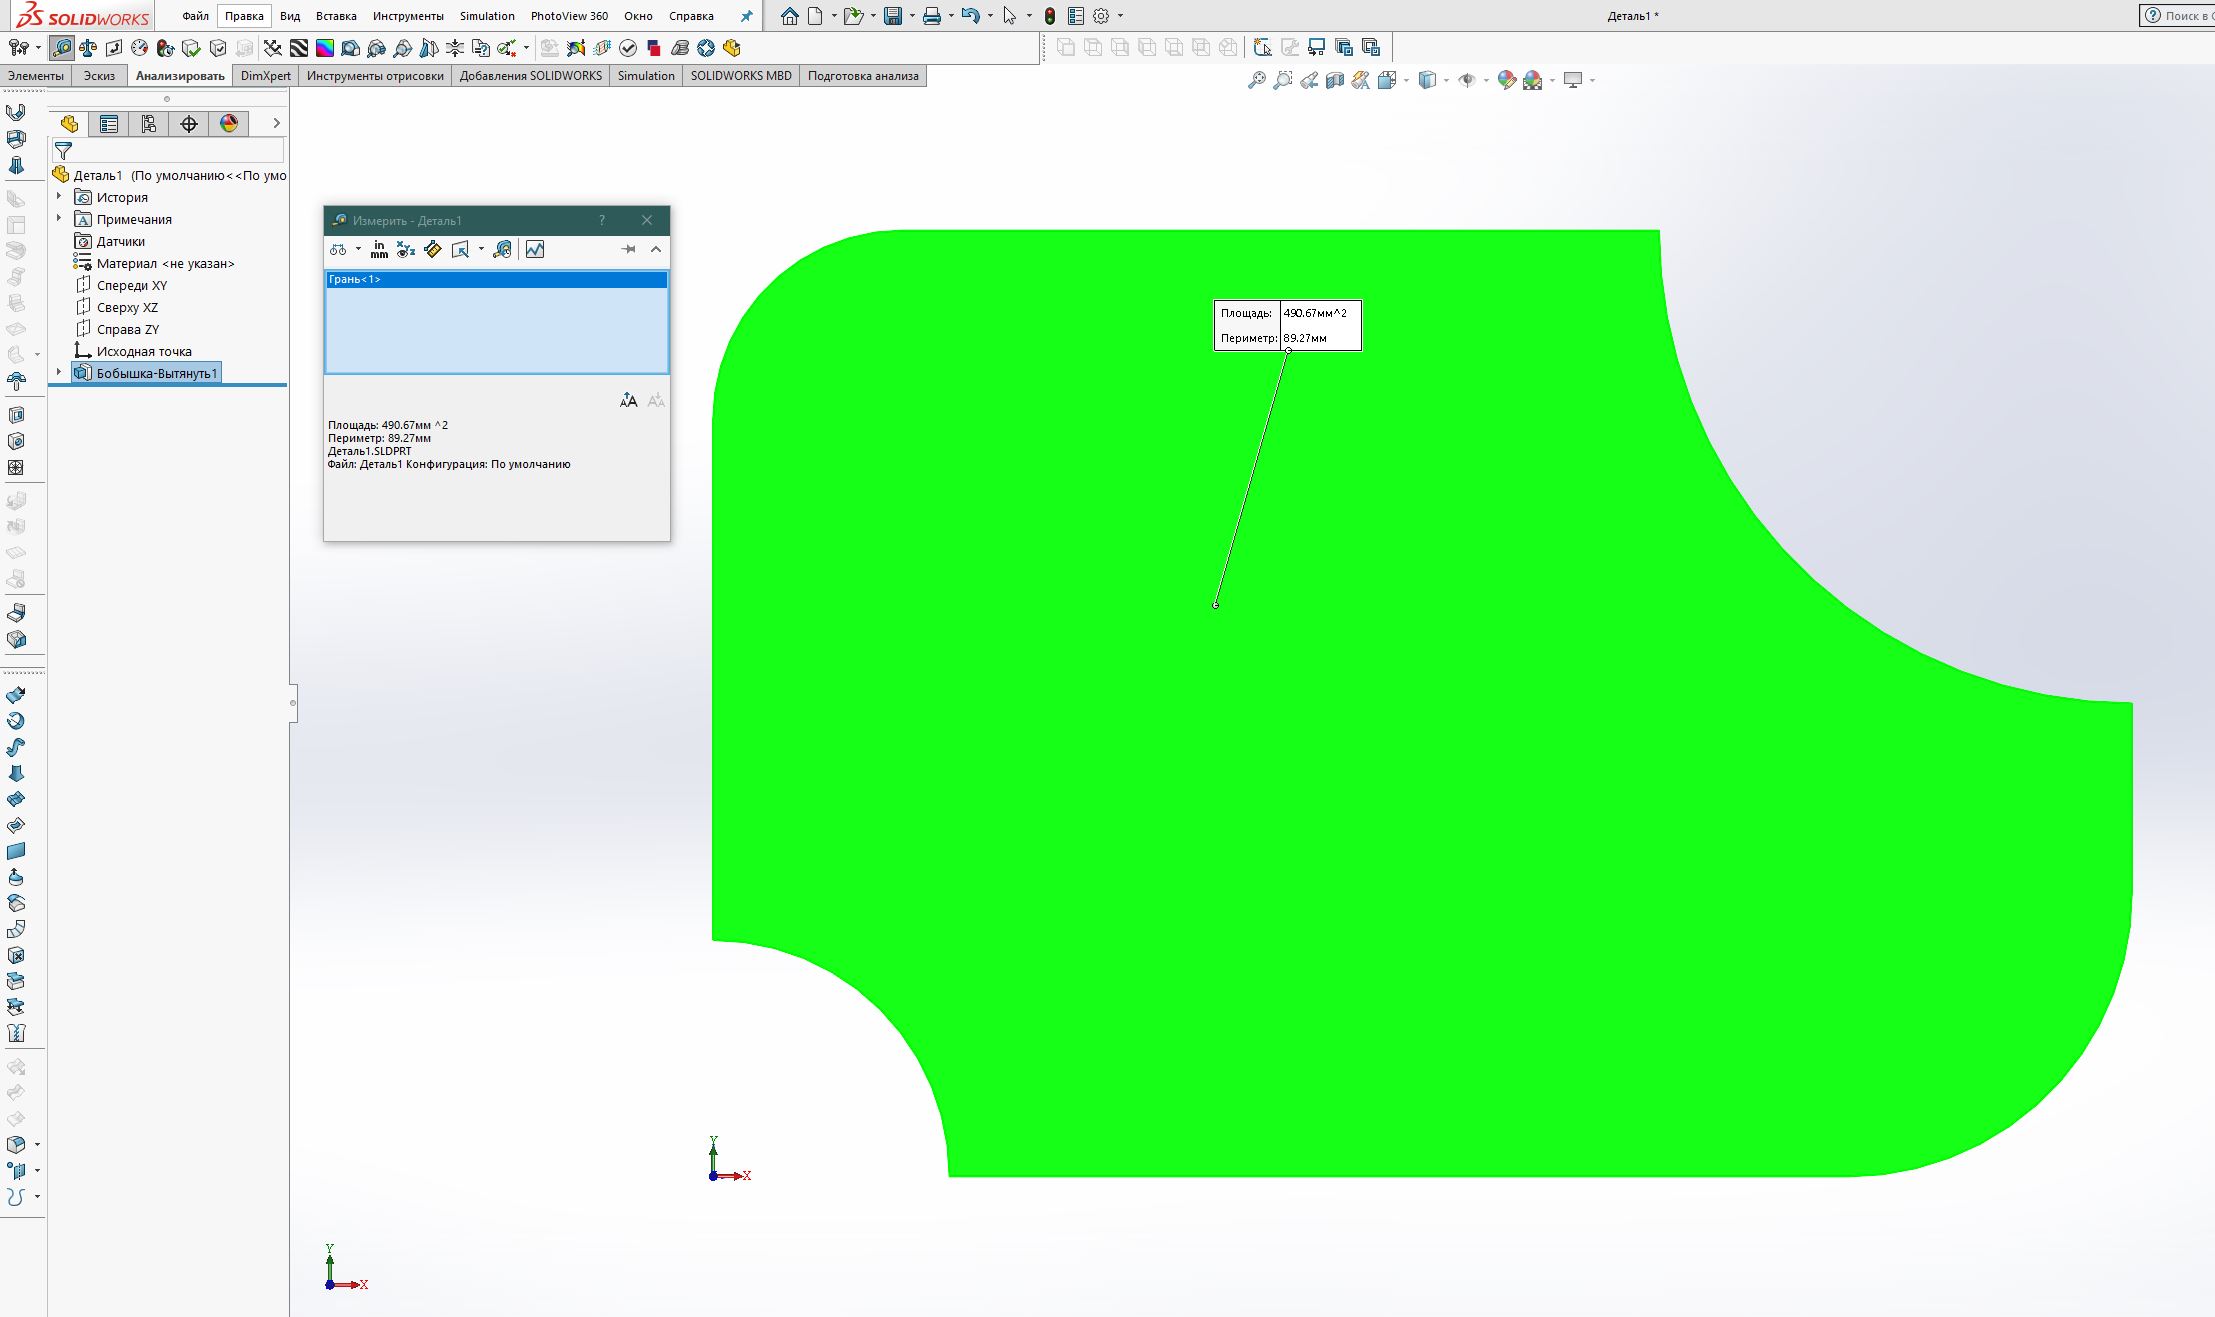
Task: Click point-to-point measure ruler icon
Action: pyautogui.click(x=432, y=249)
